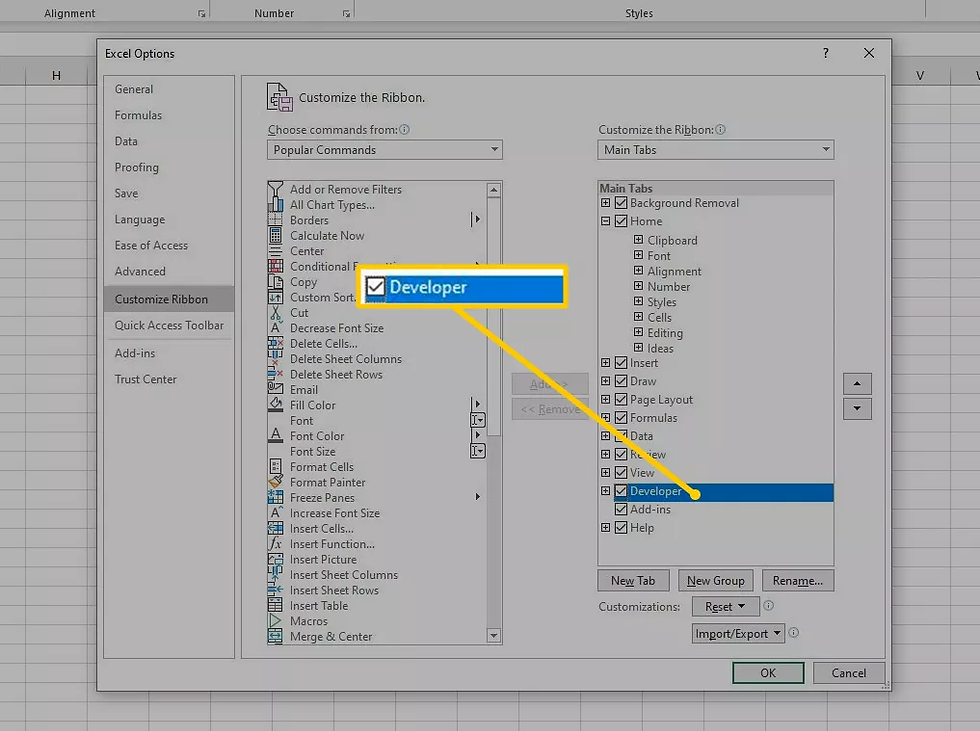Click the Decrease Font Size icon

(275, 328)
